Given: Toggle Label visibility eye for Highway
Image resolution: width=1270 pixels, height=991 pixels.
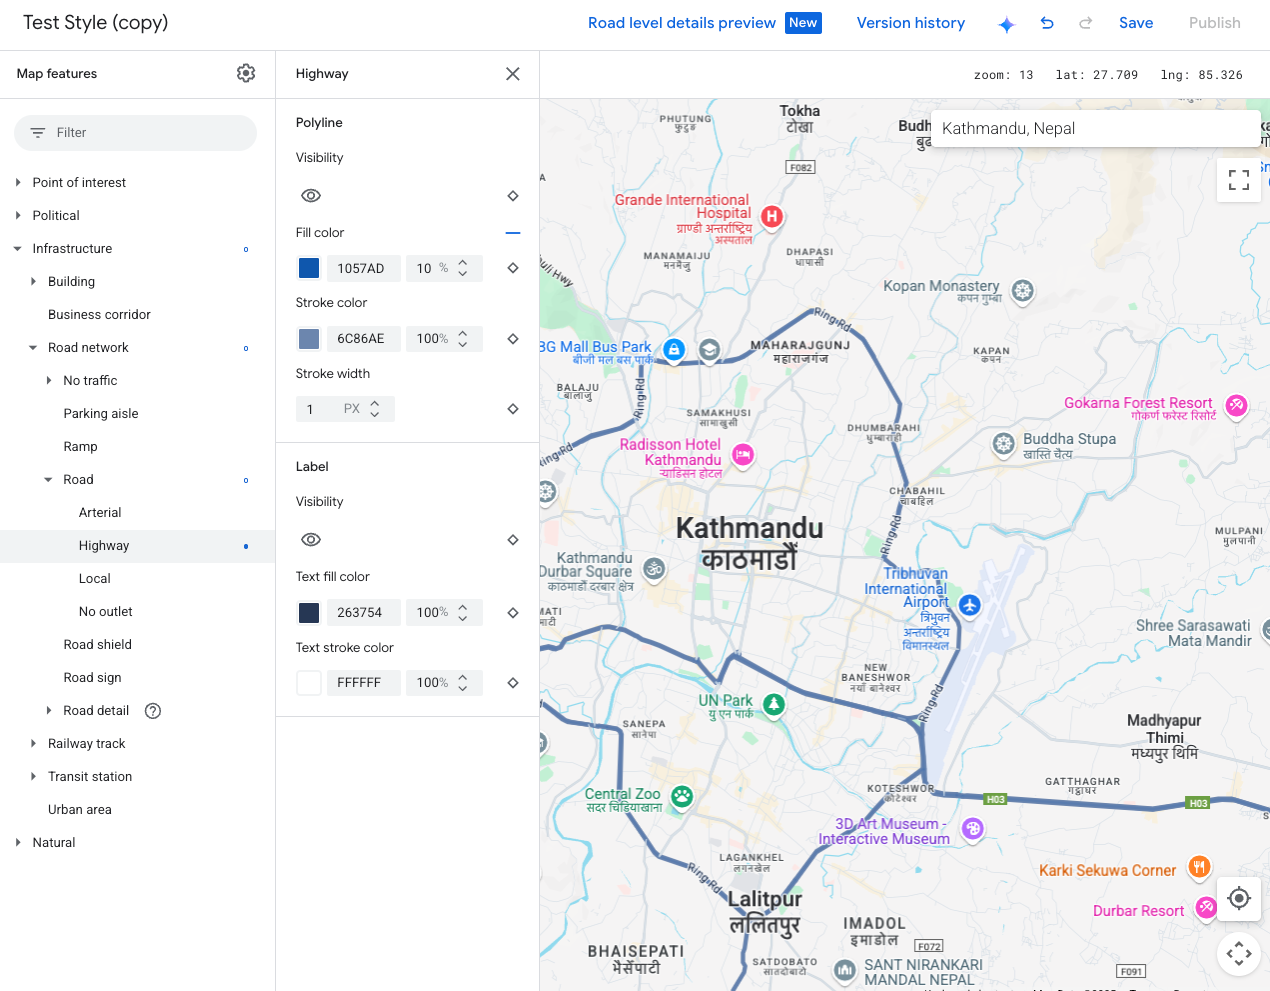Looking at the screenshot, I should (x=311, y=539).
